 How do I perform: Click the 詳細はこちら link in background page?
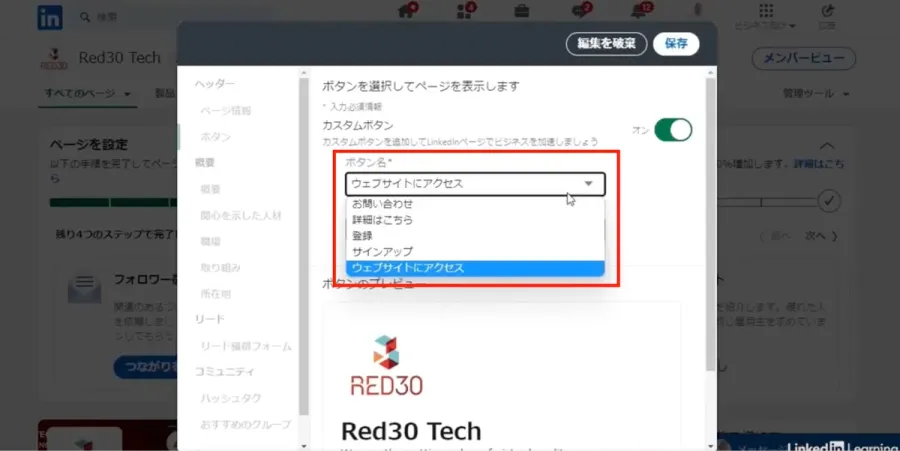pos(819,164)
